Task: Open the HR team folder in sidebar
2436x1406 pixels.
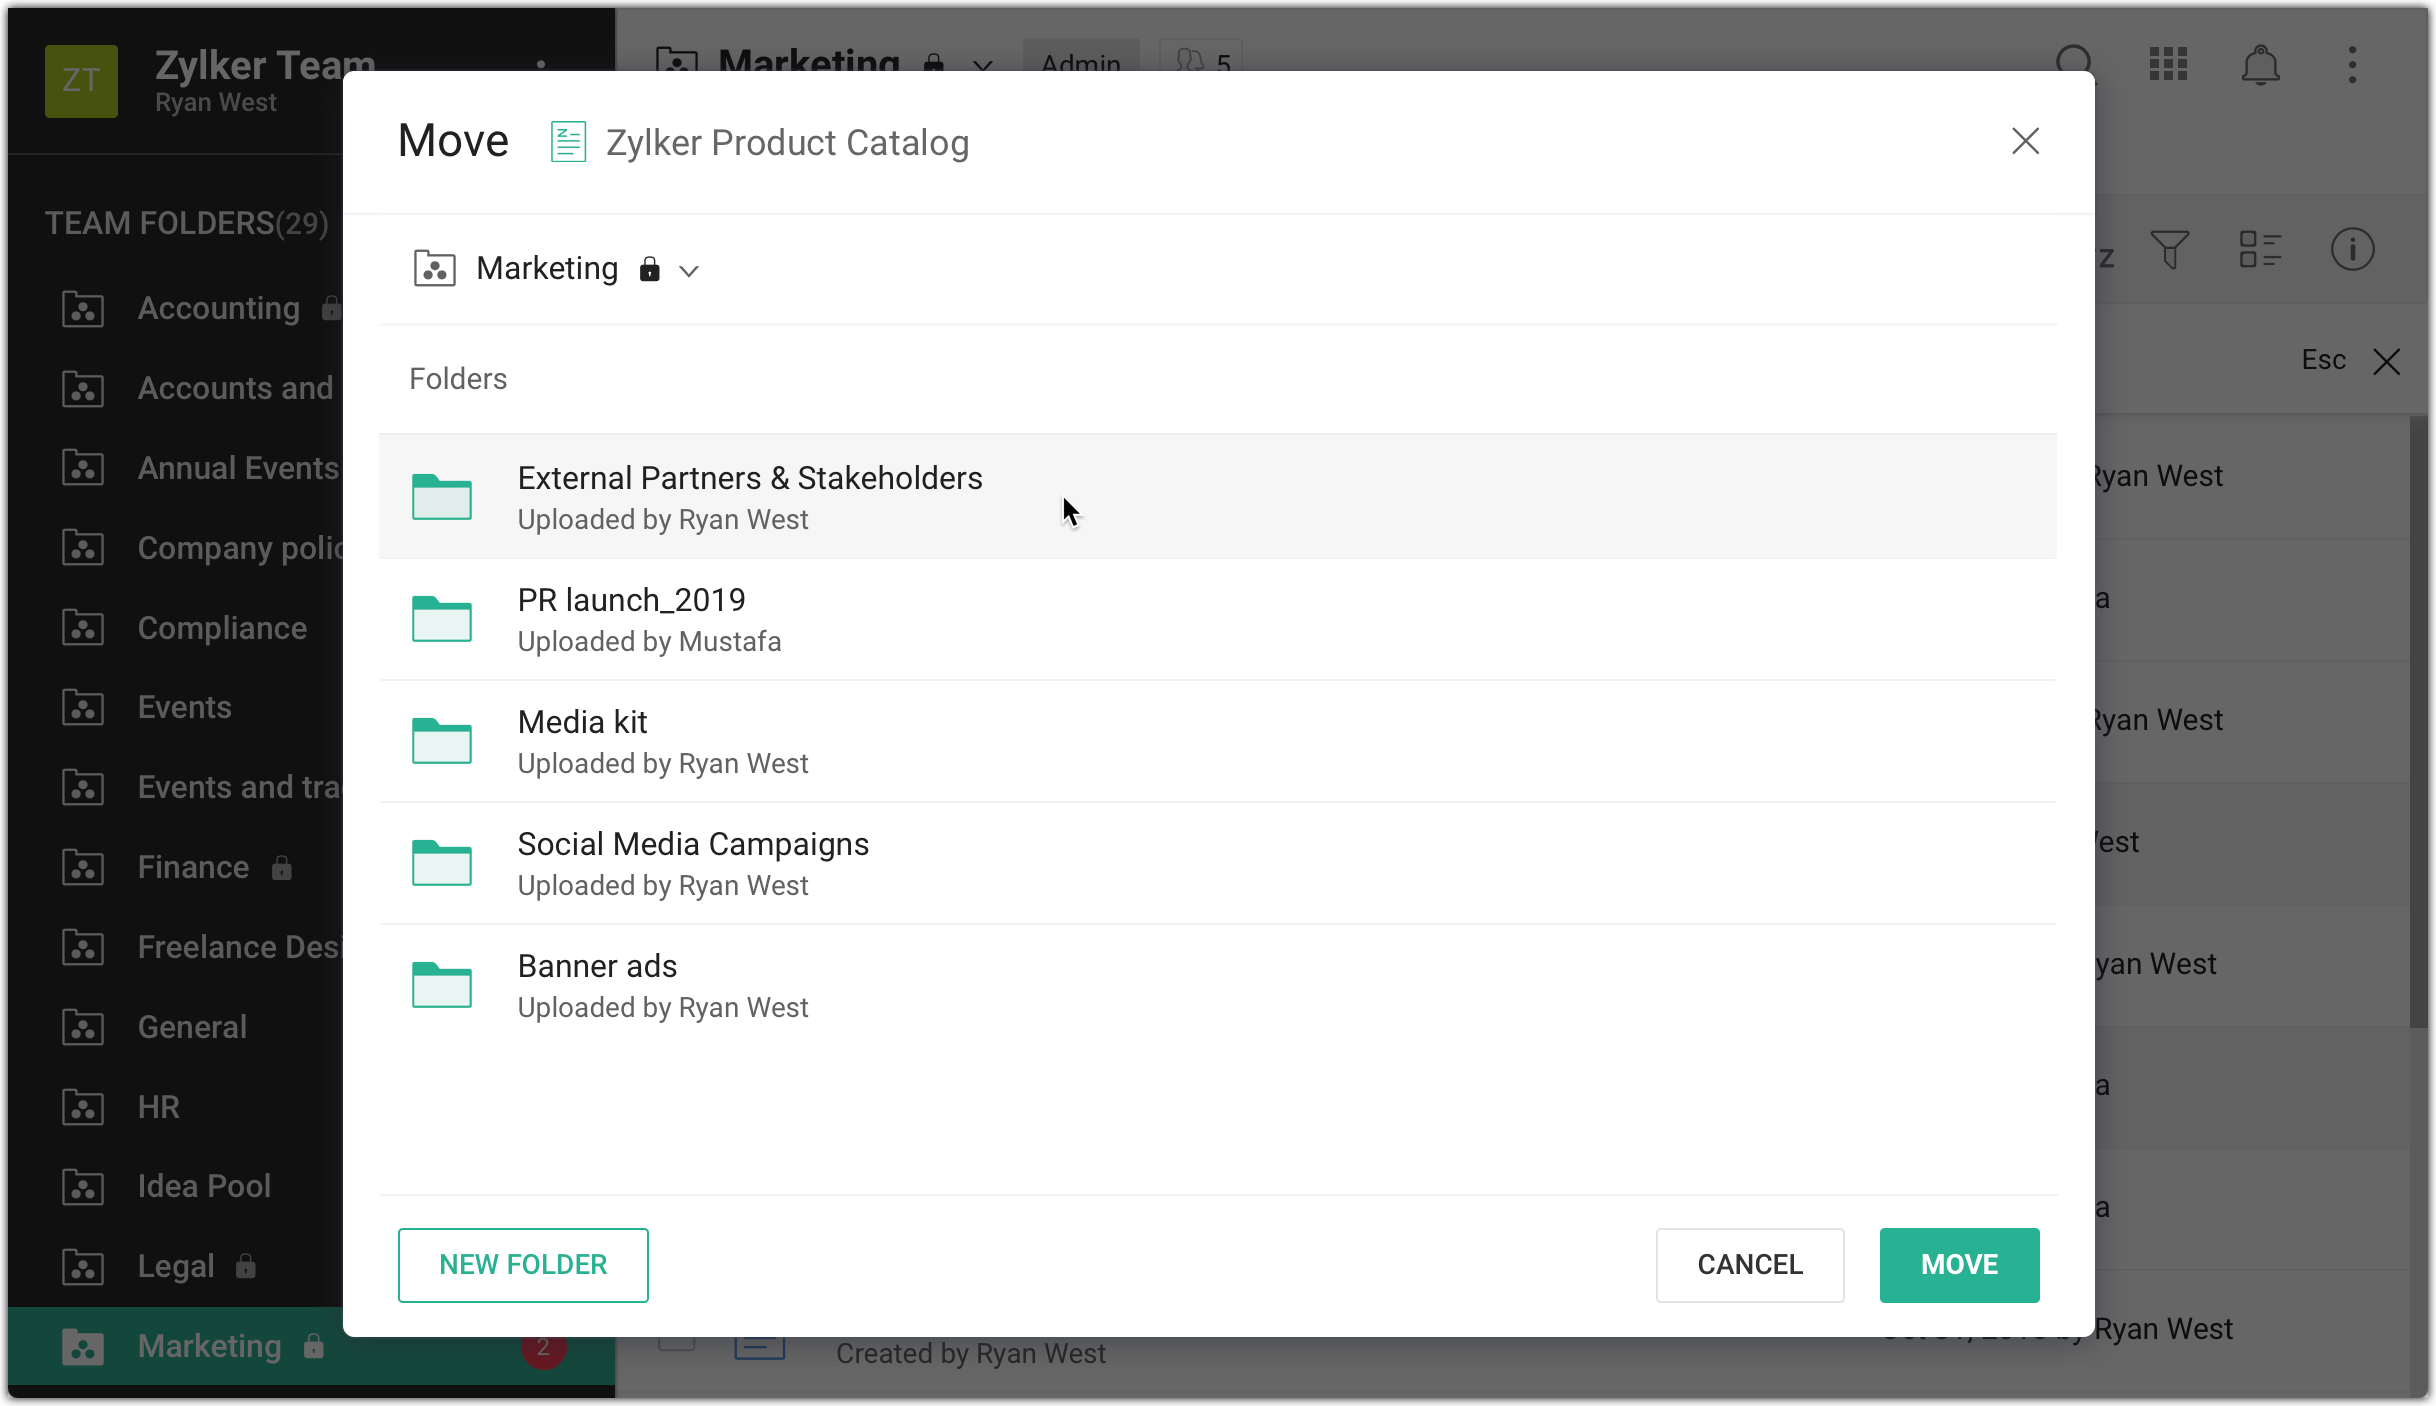Action: (158, 1107)
